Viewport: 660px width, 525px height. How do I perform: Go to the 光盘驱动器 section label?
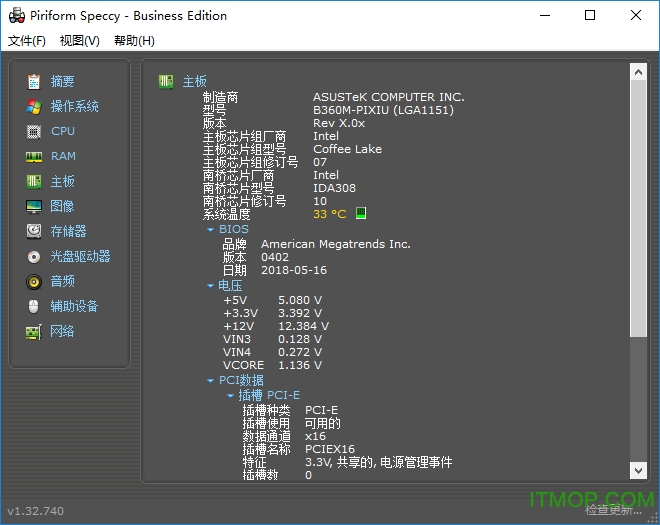(80, 256)
